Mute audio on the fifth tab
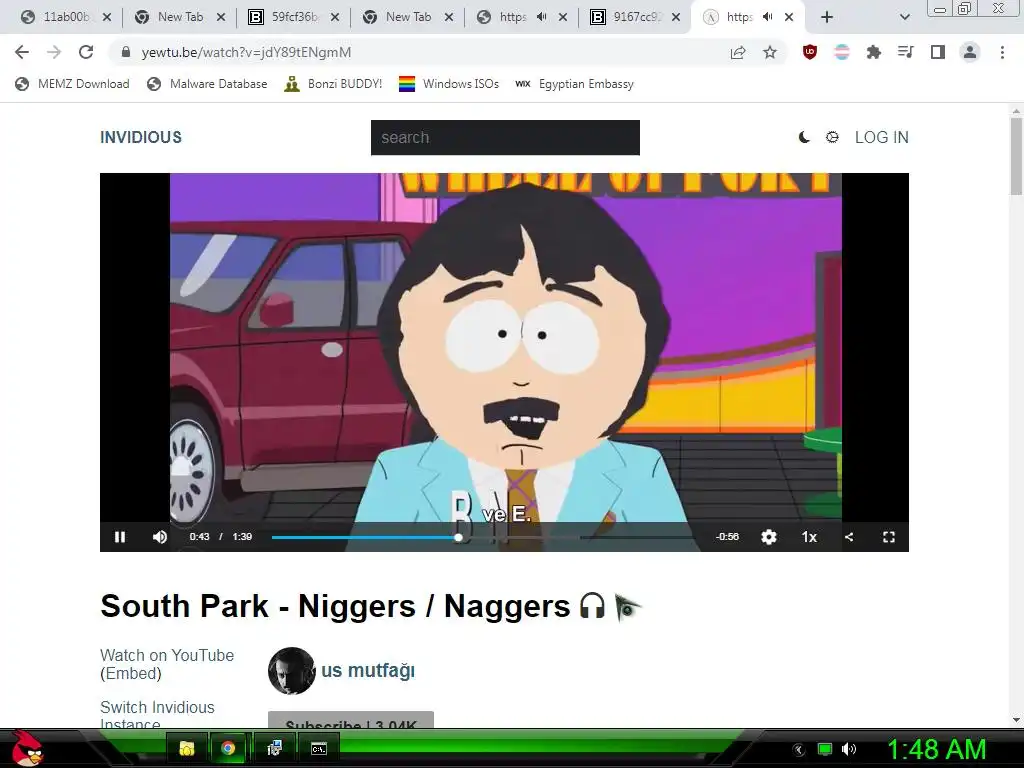Image resolution: width=1024 pixels, height=768 pixels. point(541,17)
